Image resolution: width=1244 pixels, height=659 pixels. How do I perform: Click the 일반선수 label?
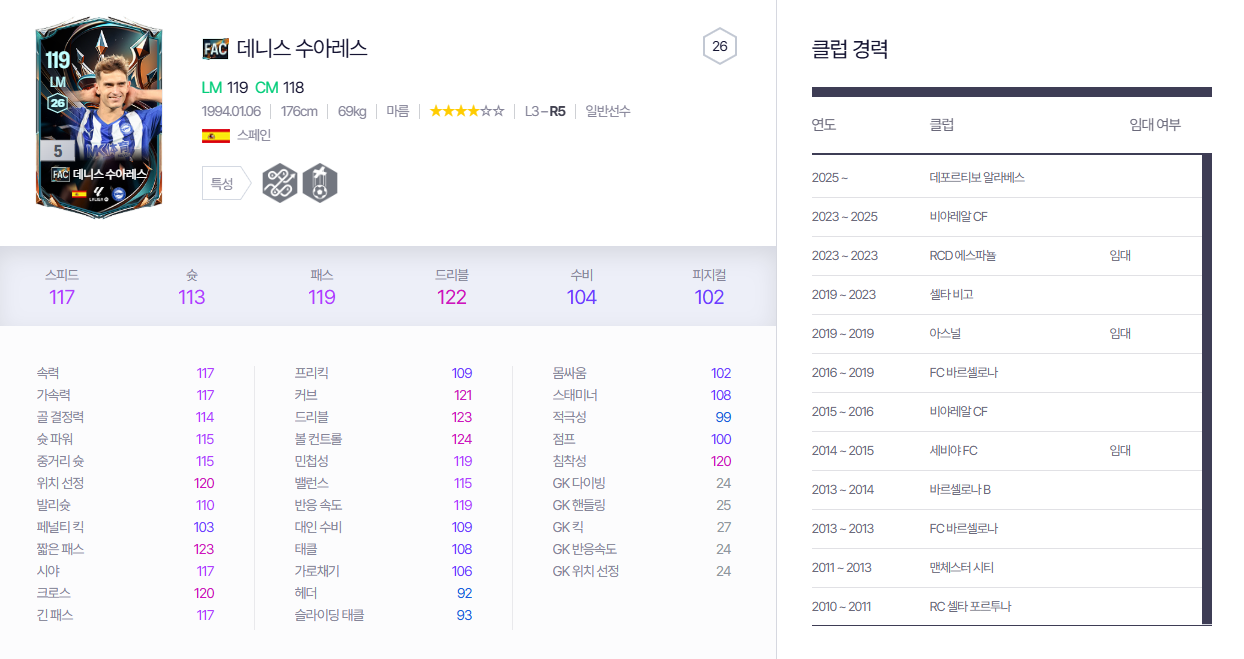point(608,111)
